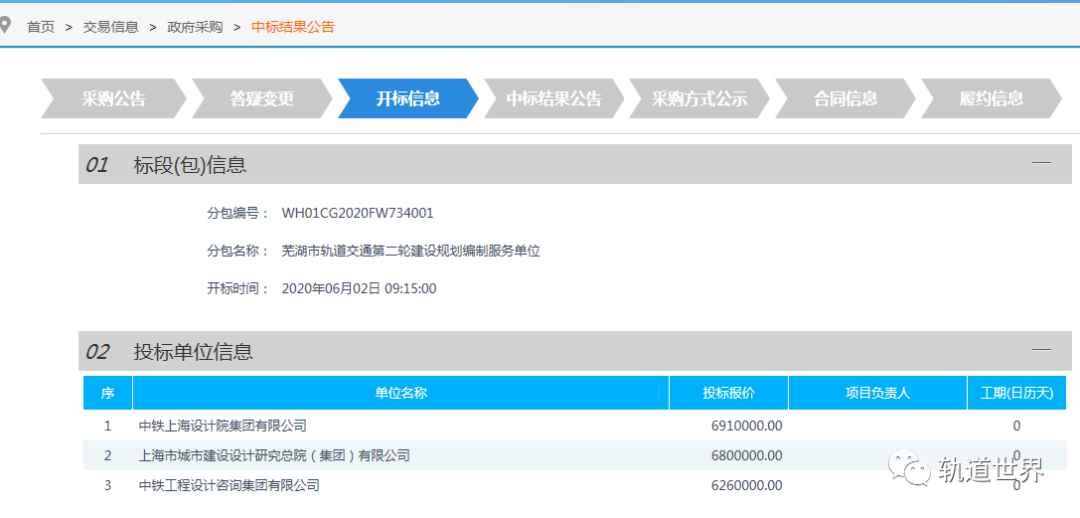Click the location pin icon in breadcrumb
The width and height of the screenshot is (1080, 518).
6,26
